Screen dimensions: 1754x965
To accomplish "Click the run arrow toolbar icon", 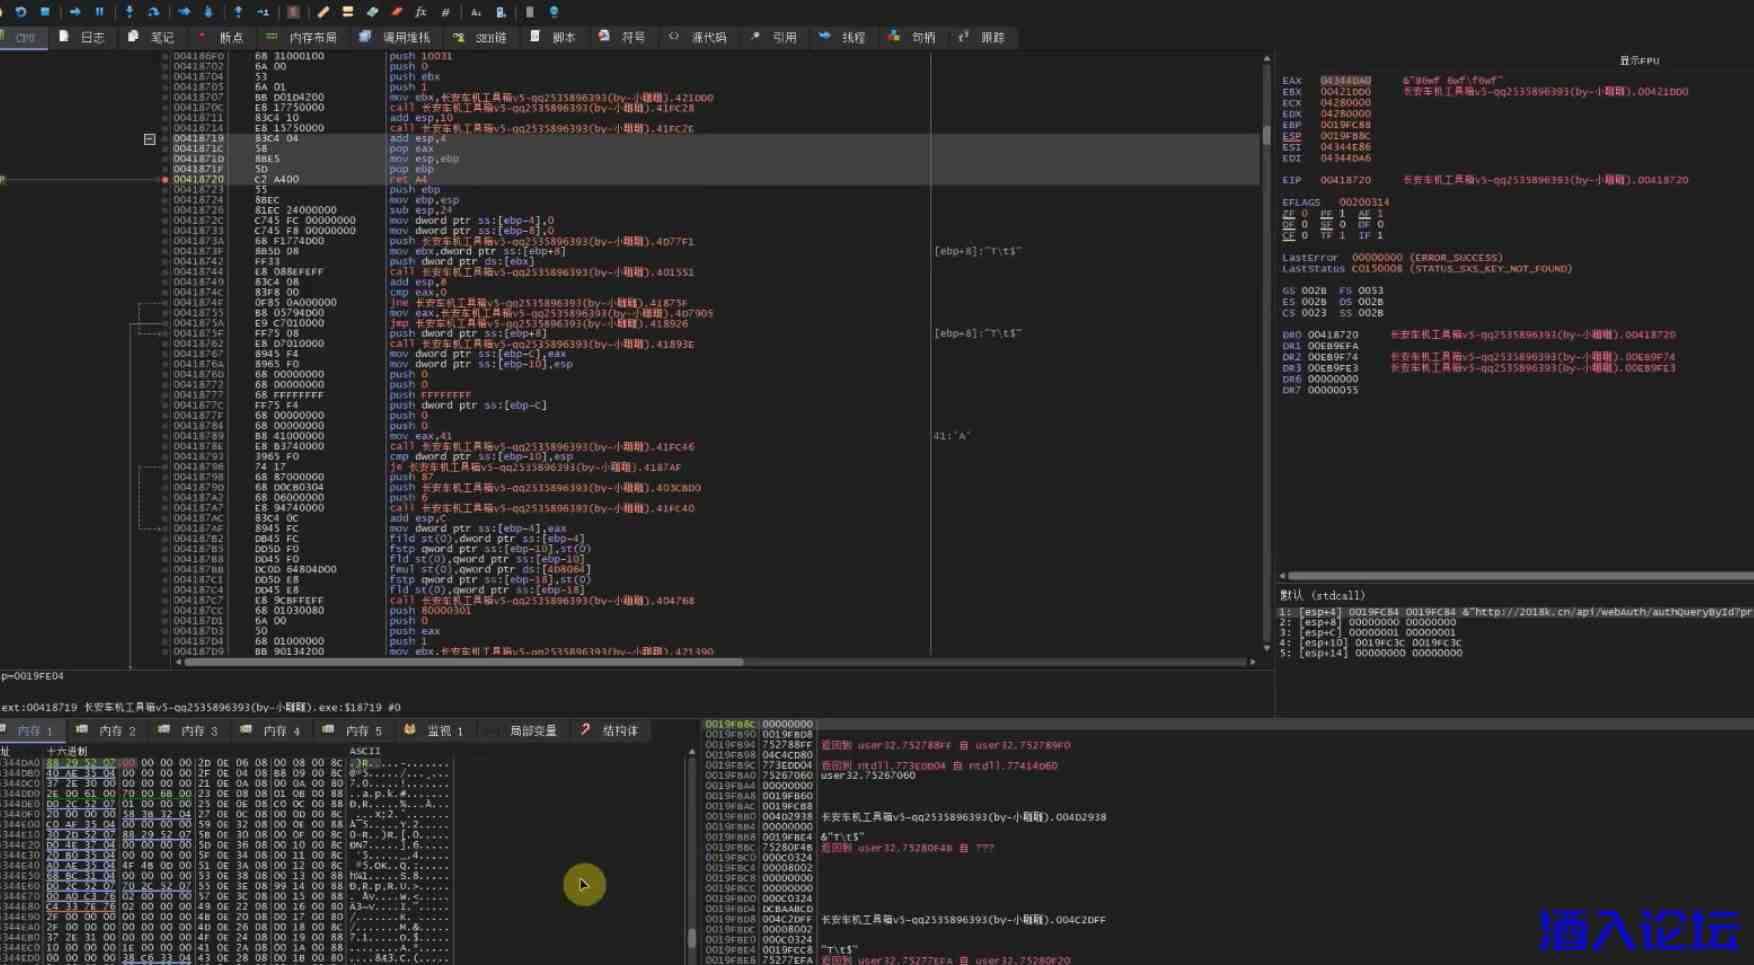I will coord(75,12).
